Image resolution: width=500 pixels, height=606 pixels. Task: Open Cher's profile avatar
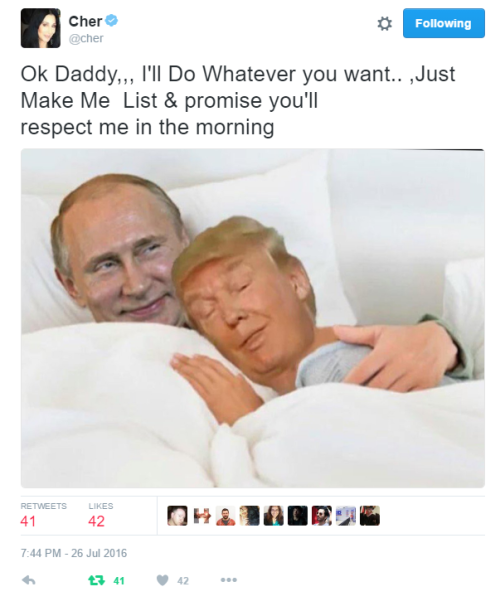pos(41,28)
